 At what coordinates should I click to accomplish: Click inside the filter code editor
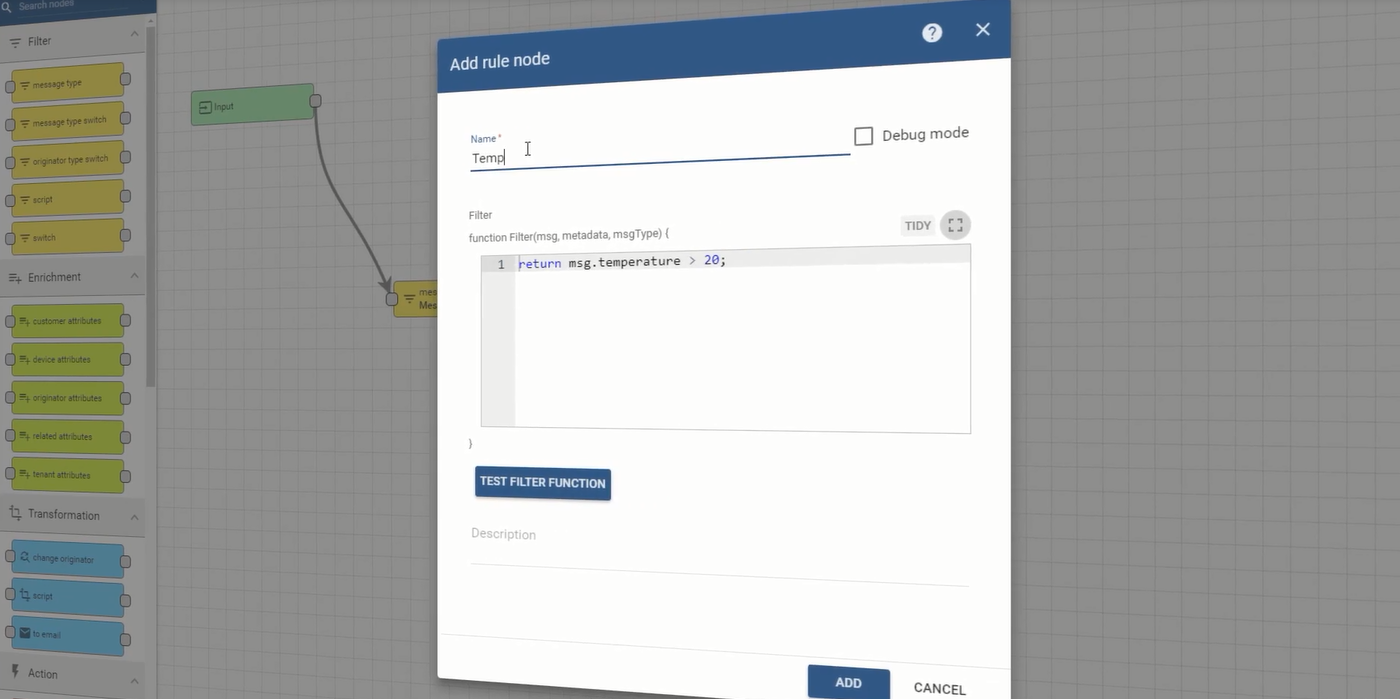pyautogui.click(x=742, y=340)
